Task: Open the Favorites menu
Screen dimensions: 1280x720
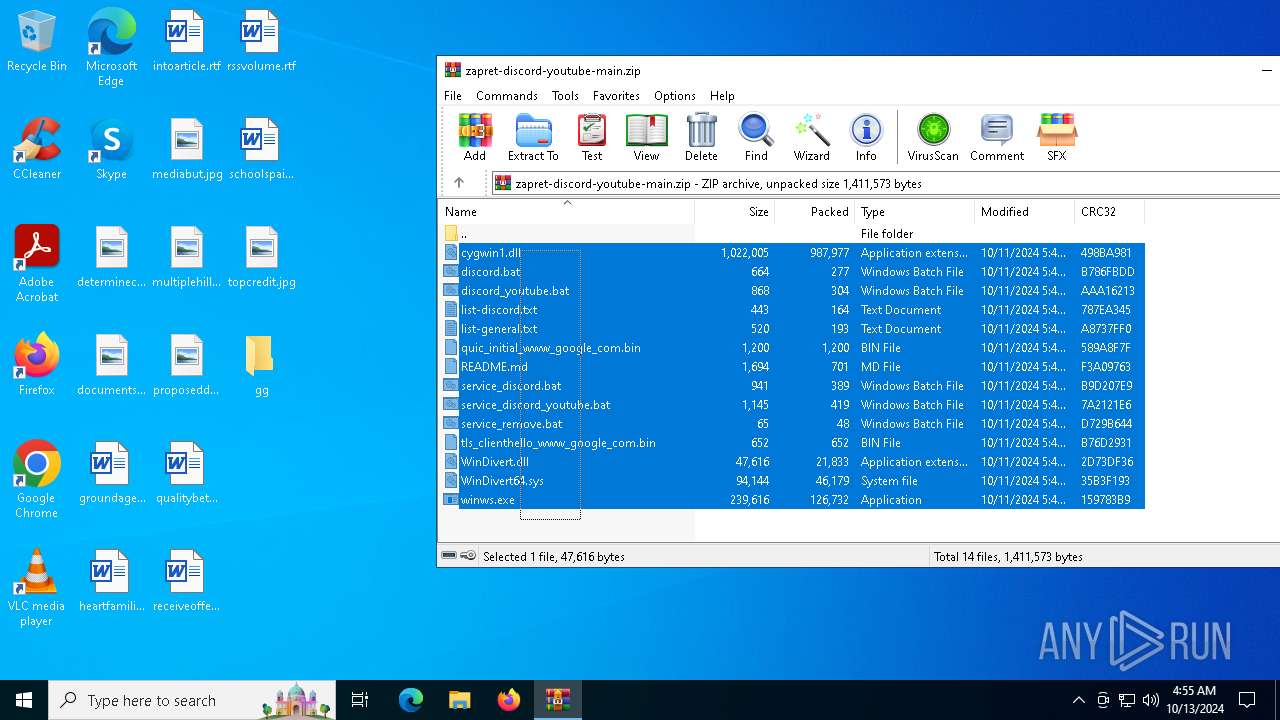Action: click(616, 96)
